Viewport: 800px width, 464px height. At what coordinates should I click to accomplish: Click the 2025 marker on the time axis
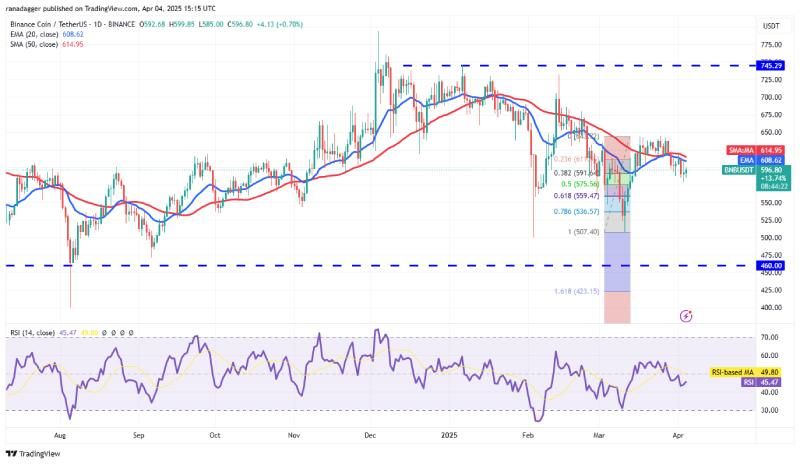tap(449, 435)
